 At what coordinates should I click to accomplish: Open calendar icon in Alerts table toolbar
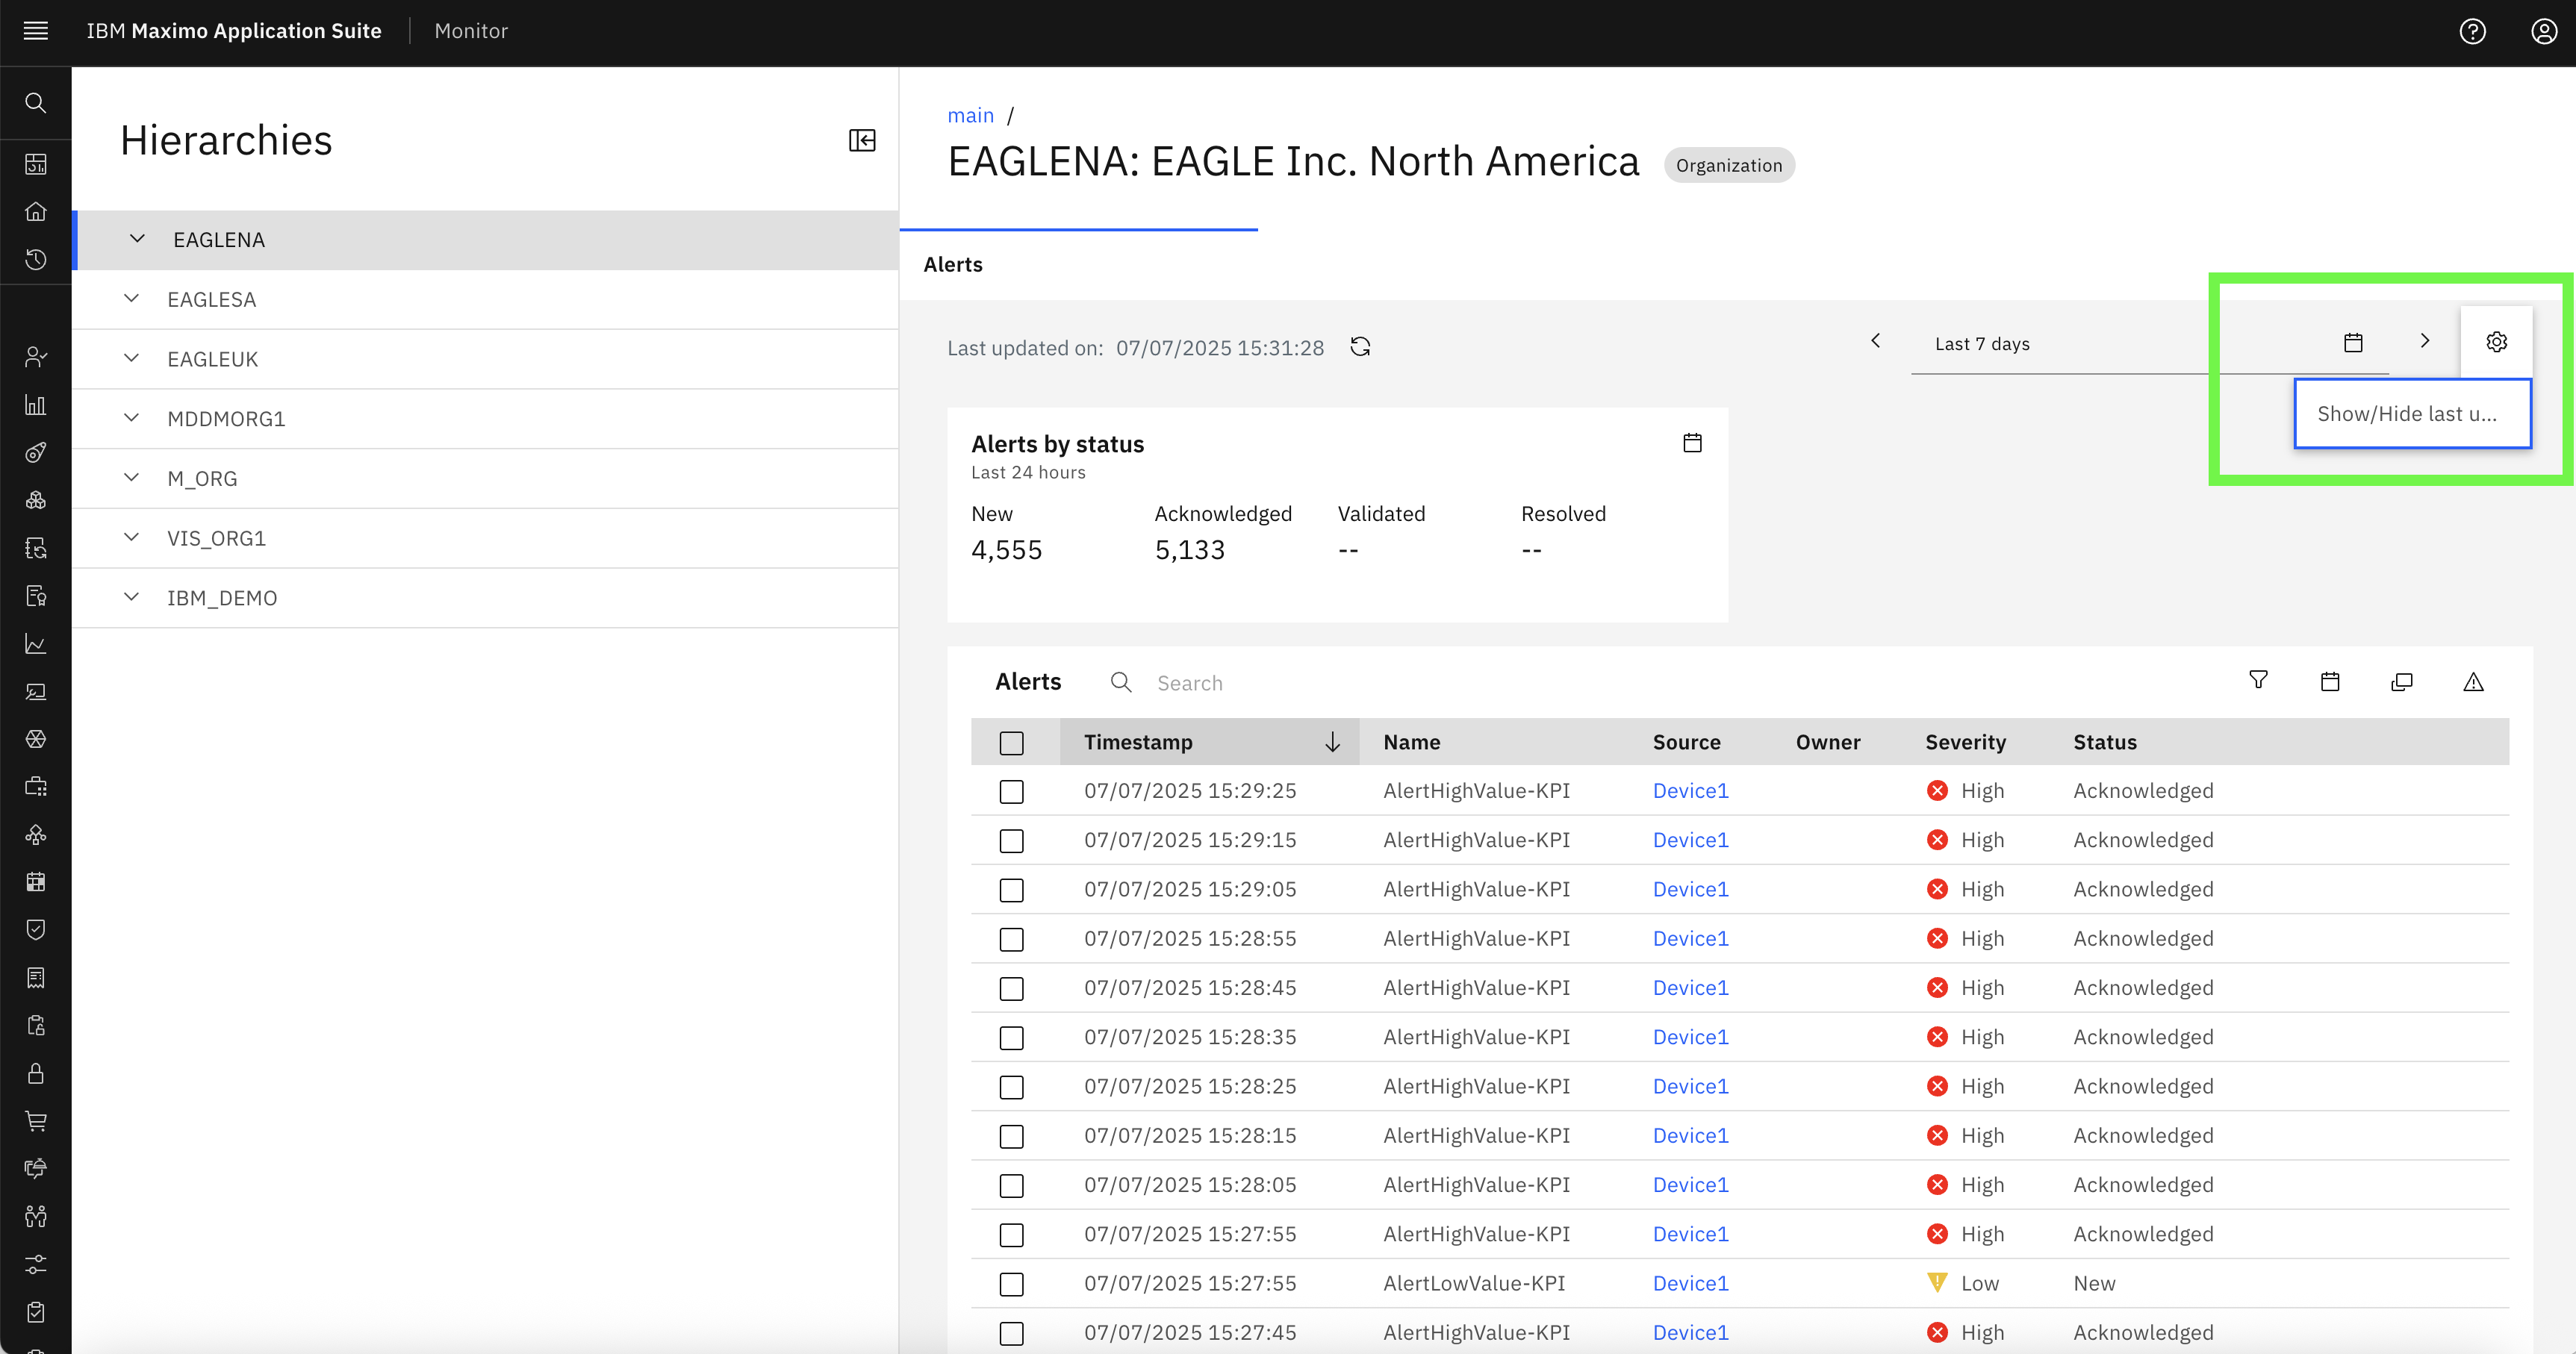tap(2330, 682)
